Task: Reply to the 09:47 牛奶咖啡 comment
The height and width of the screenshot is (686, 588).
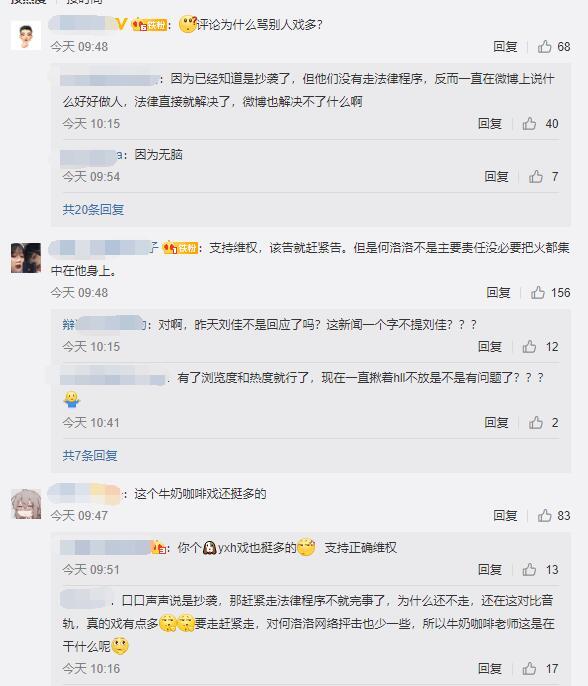Action: coord(505,515)
